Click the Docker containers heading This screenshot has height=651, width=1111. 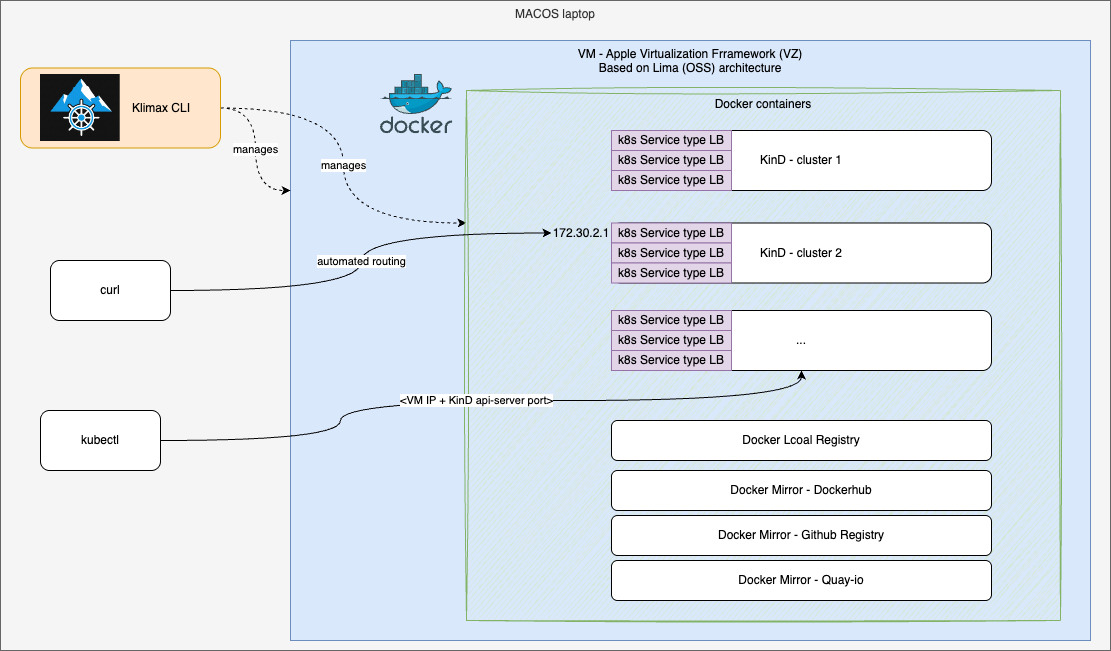tap(762, 103)
